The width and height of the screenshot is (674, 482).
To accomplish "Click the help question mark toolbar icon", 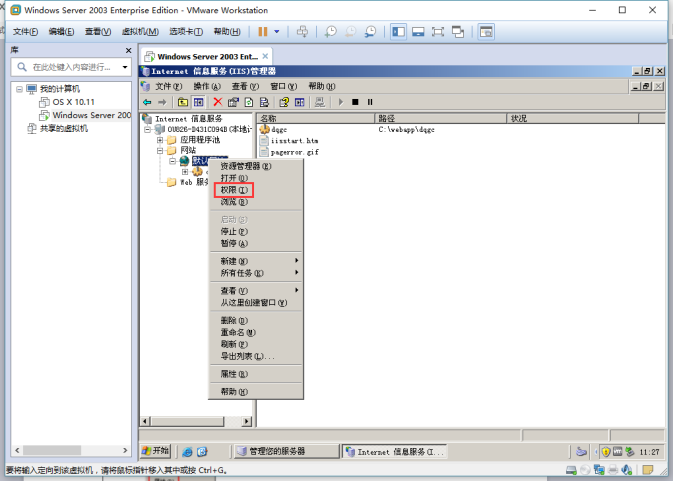I will pyautogui.click(x=284, y=102).
